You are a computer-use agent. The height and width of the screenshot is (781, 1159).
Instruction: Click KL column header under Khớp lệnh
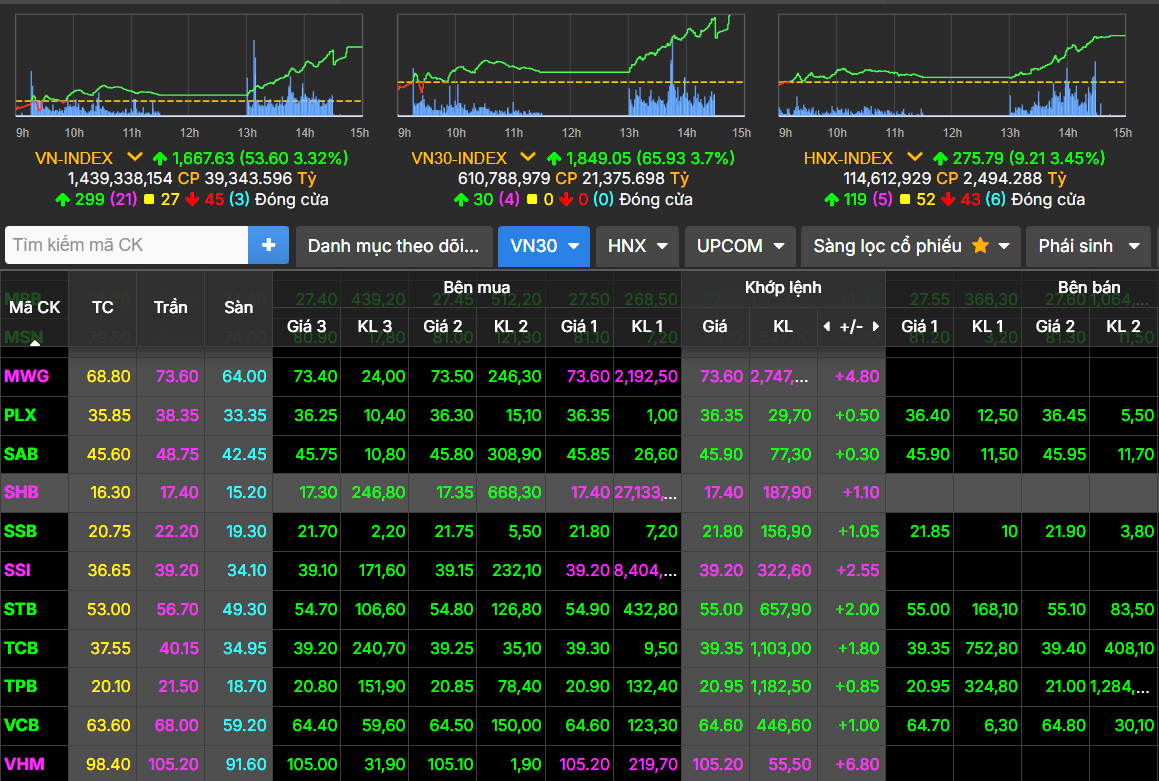[x=784, y=326]
